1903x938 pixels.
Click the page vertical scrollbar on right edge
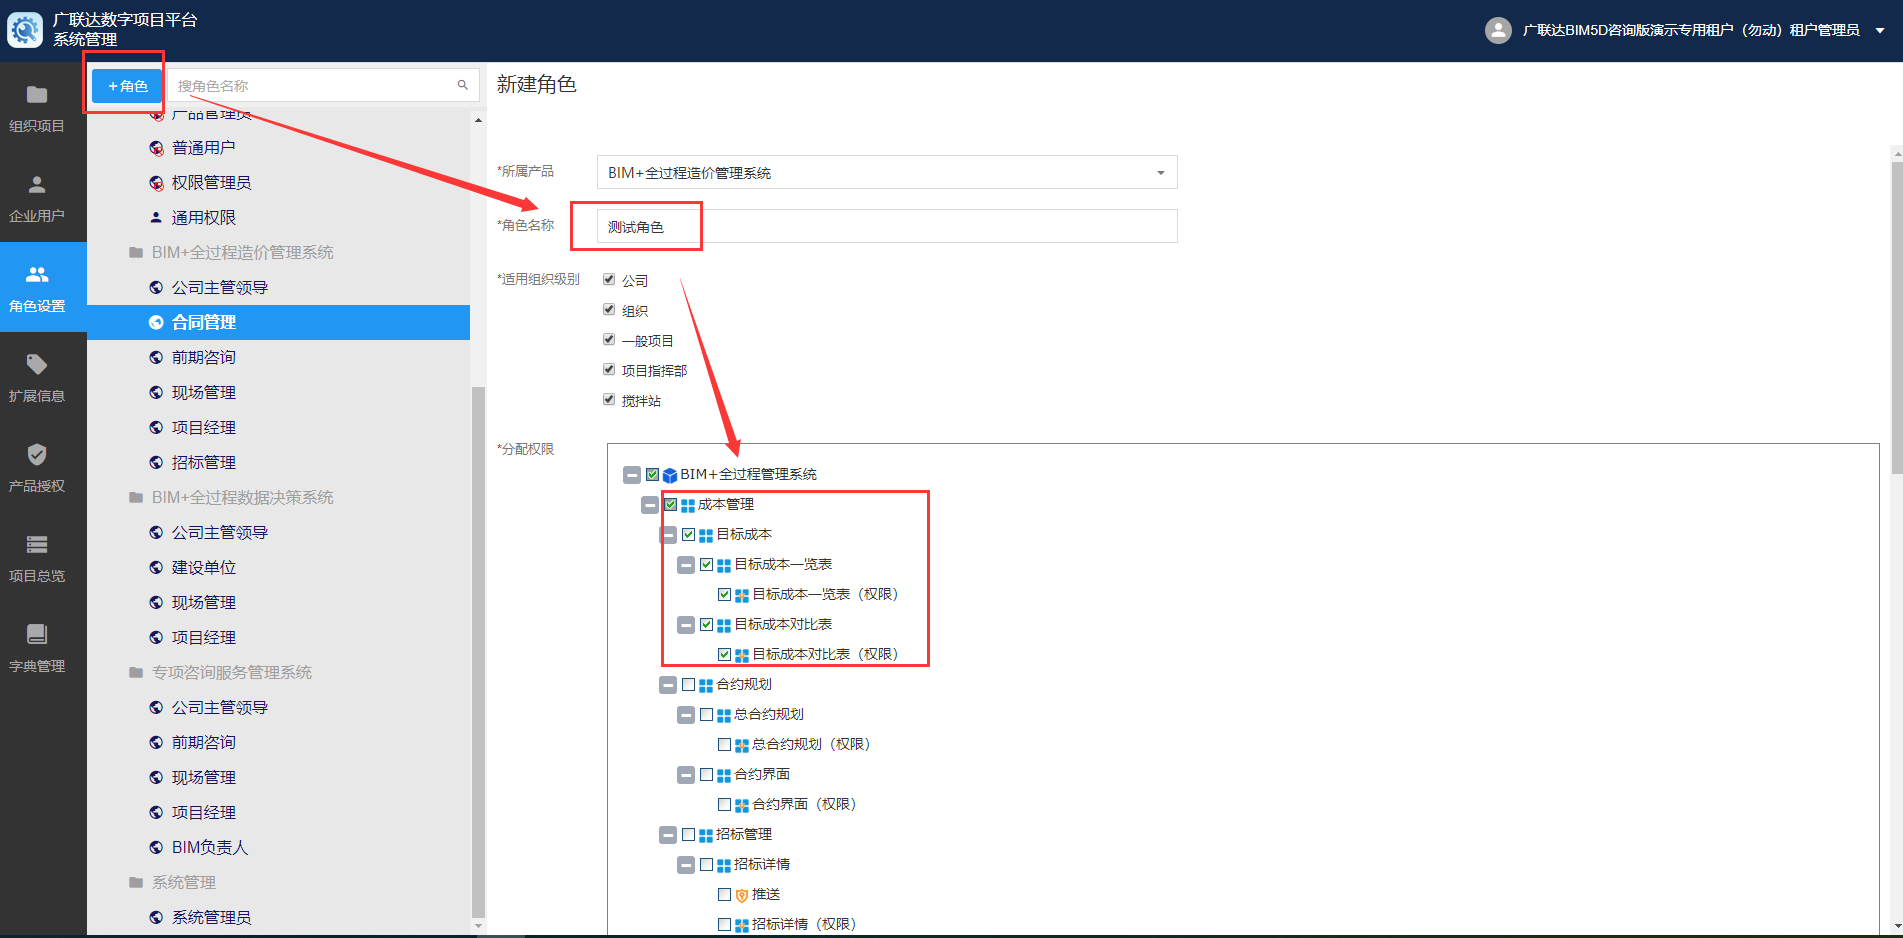click(1897, 318)
